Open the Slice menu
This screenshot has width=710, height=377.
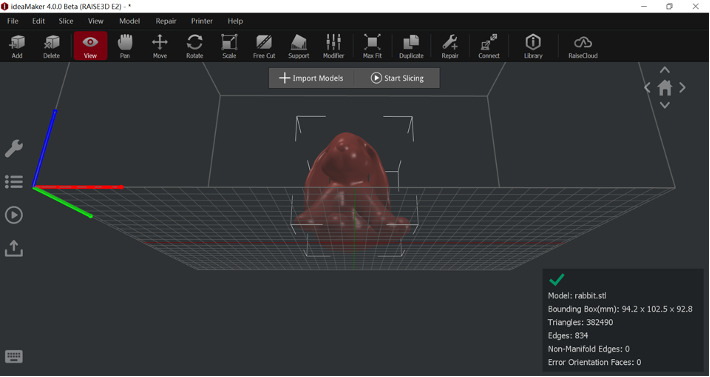coord(66,21)
